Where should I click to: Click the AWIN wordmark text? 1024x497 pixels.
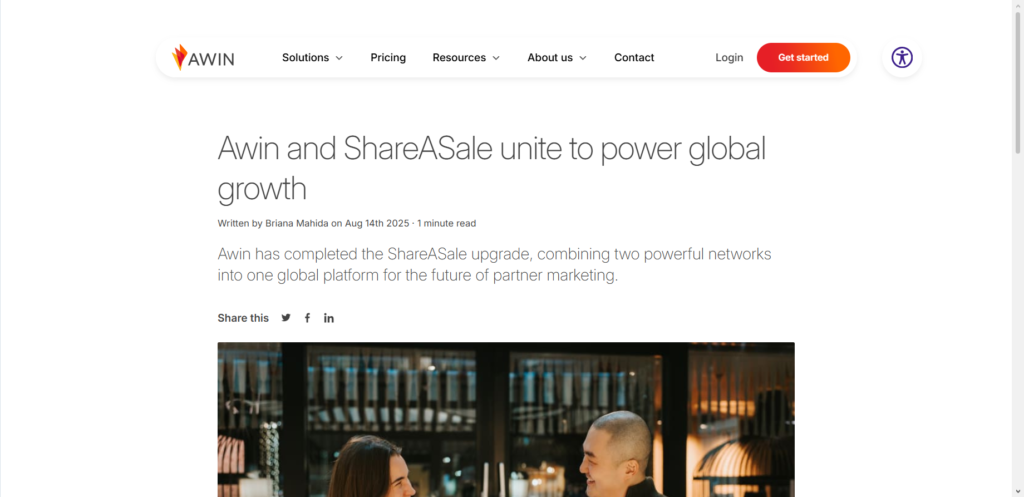(x=211, y=60)
